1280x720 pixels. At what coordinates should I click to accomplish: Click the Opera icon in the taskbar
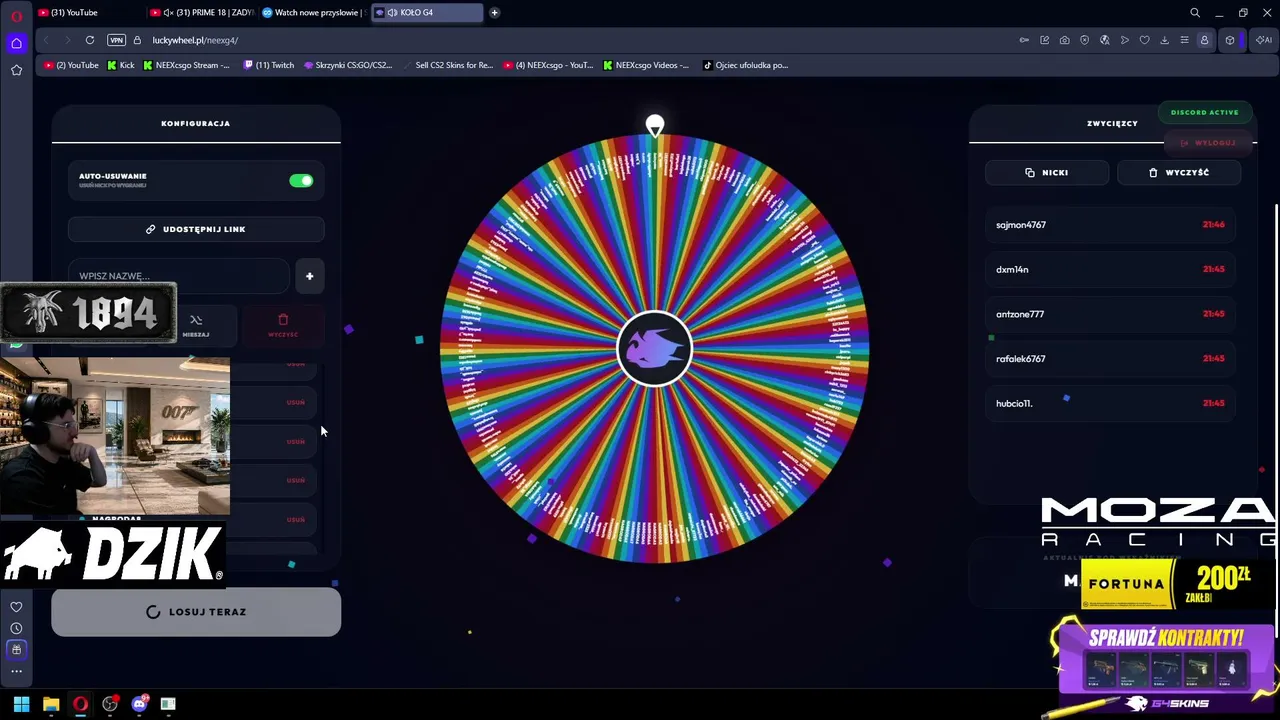click(x=80, y=704)
